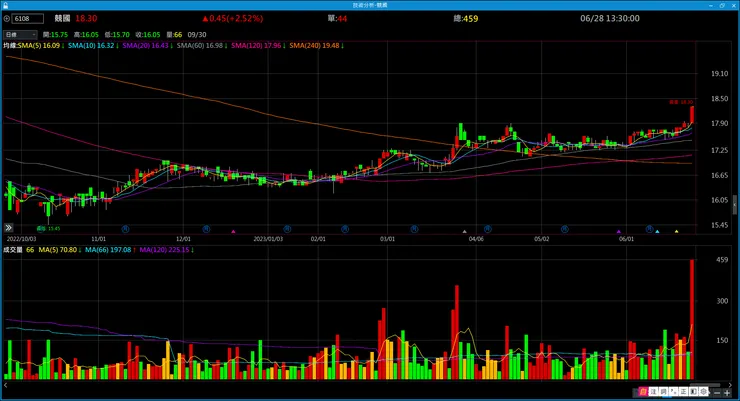Click the yellow triangle marker at timeline end
Screen dimensions: 740x401
677,232
